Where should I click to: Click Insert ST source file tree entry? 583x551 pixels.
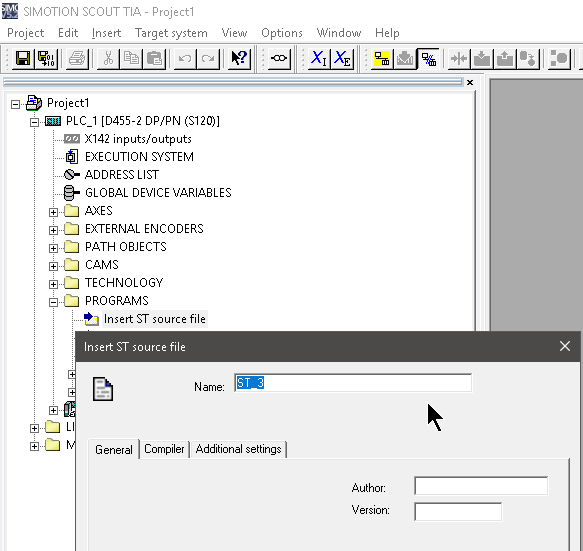tap(155, 319)
